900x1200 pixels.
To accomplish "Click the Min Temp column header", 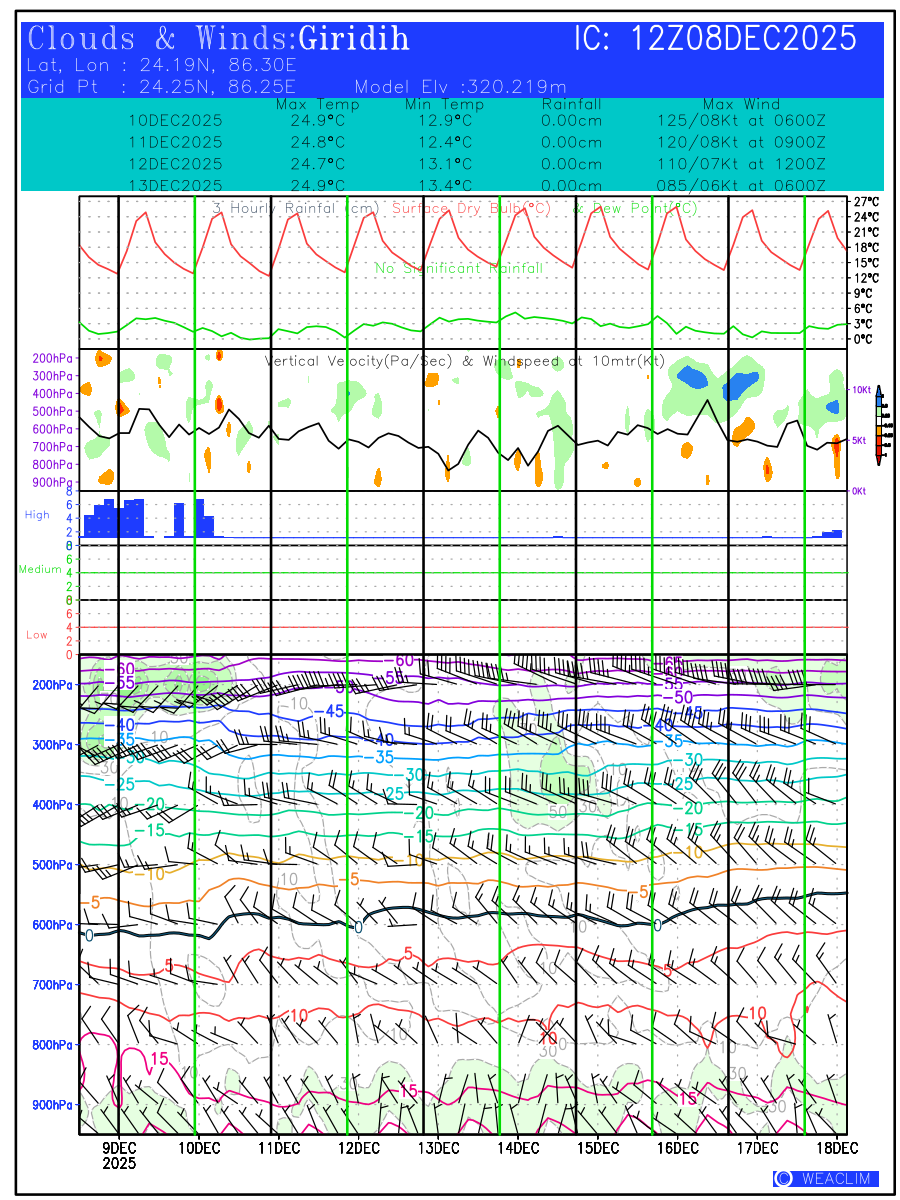I will (444, 104).
